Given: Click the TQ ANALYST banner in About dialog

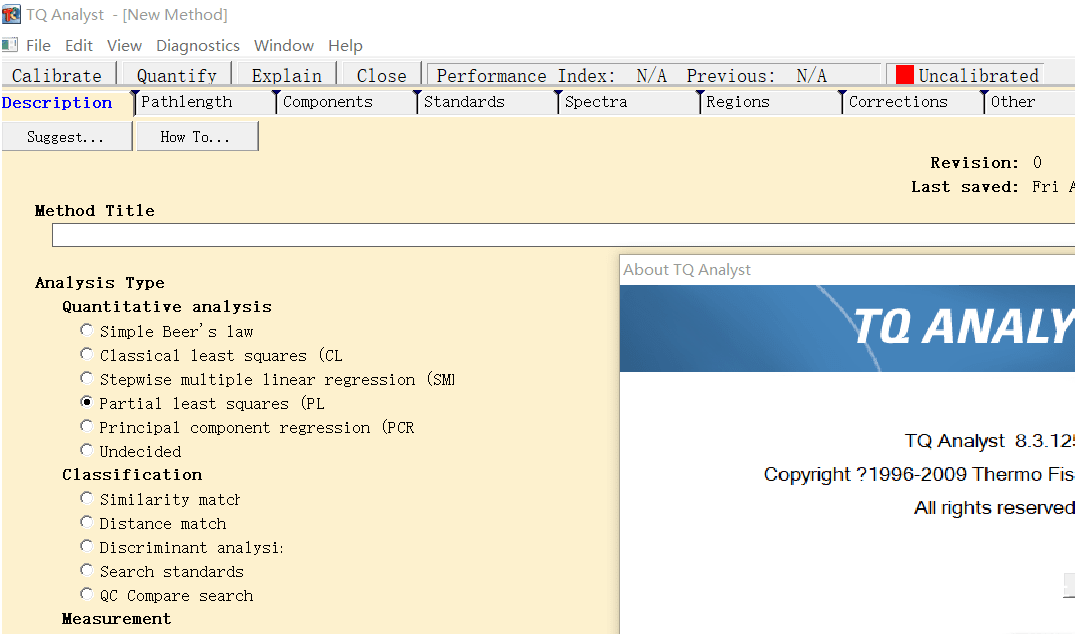Looking at the screenshot, I should (847, 328).
